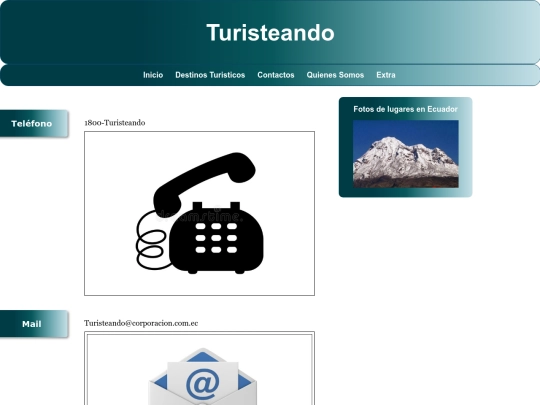Click the black telephone image
Image resolution: width=540 pixels, height=405 pixels.
click(199, 213)
